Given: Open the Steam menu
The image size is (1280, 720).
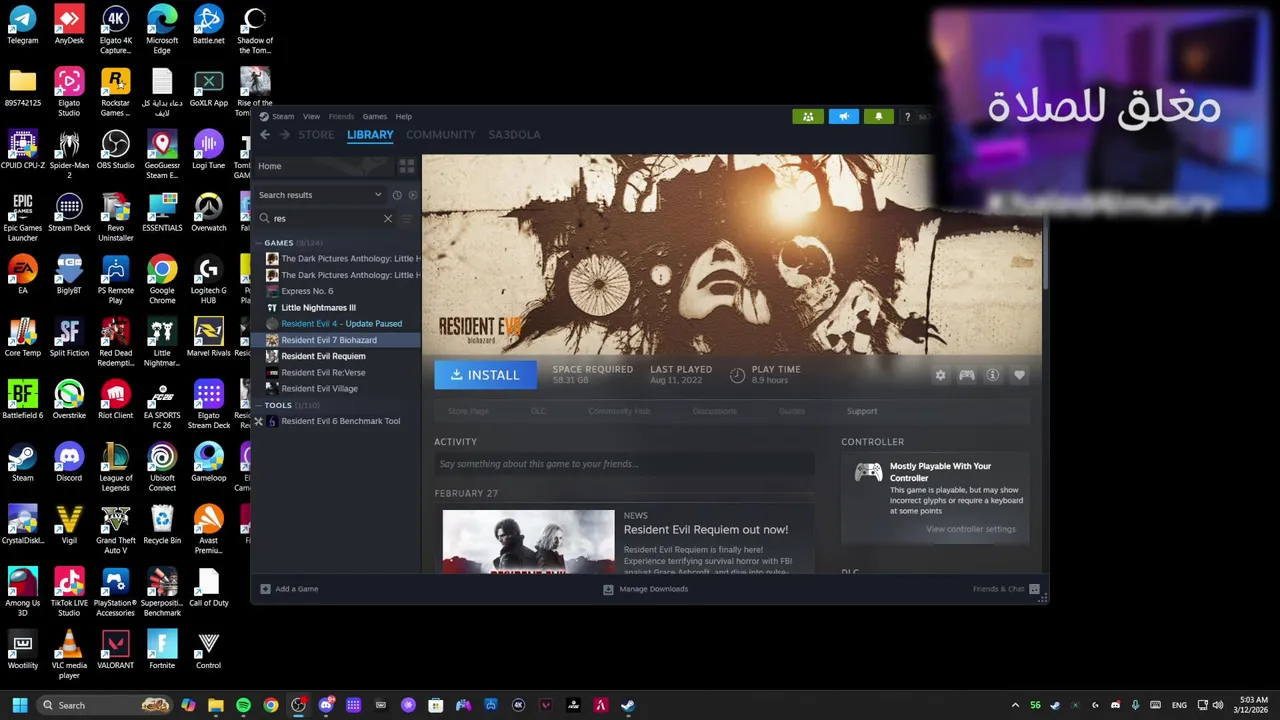Looking at the screenshot, I should pos(283,117).
